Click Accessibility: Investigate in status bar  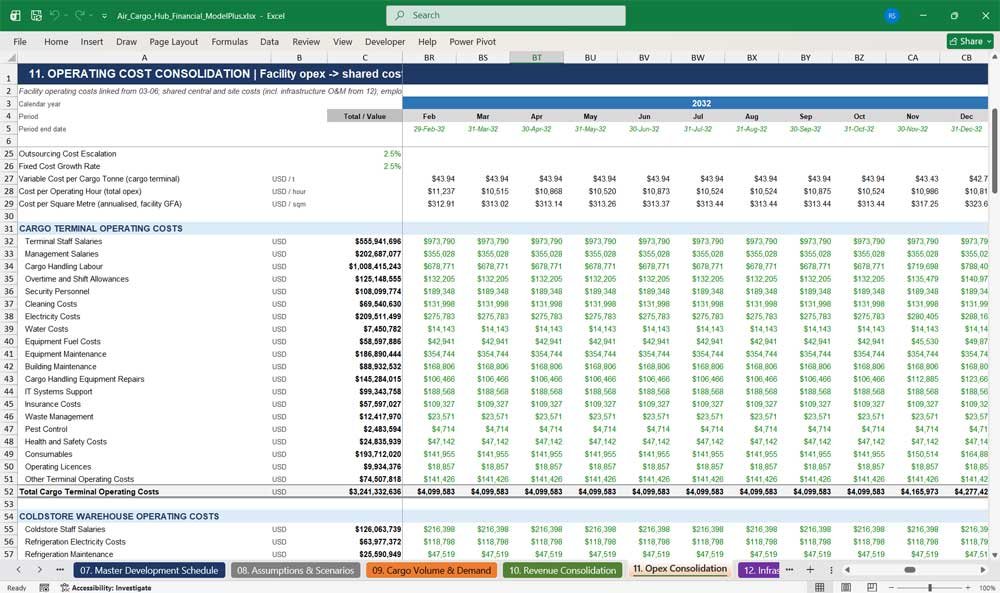click(x=106, y=587)
